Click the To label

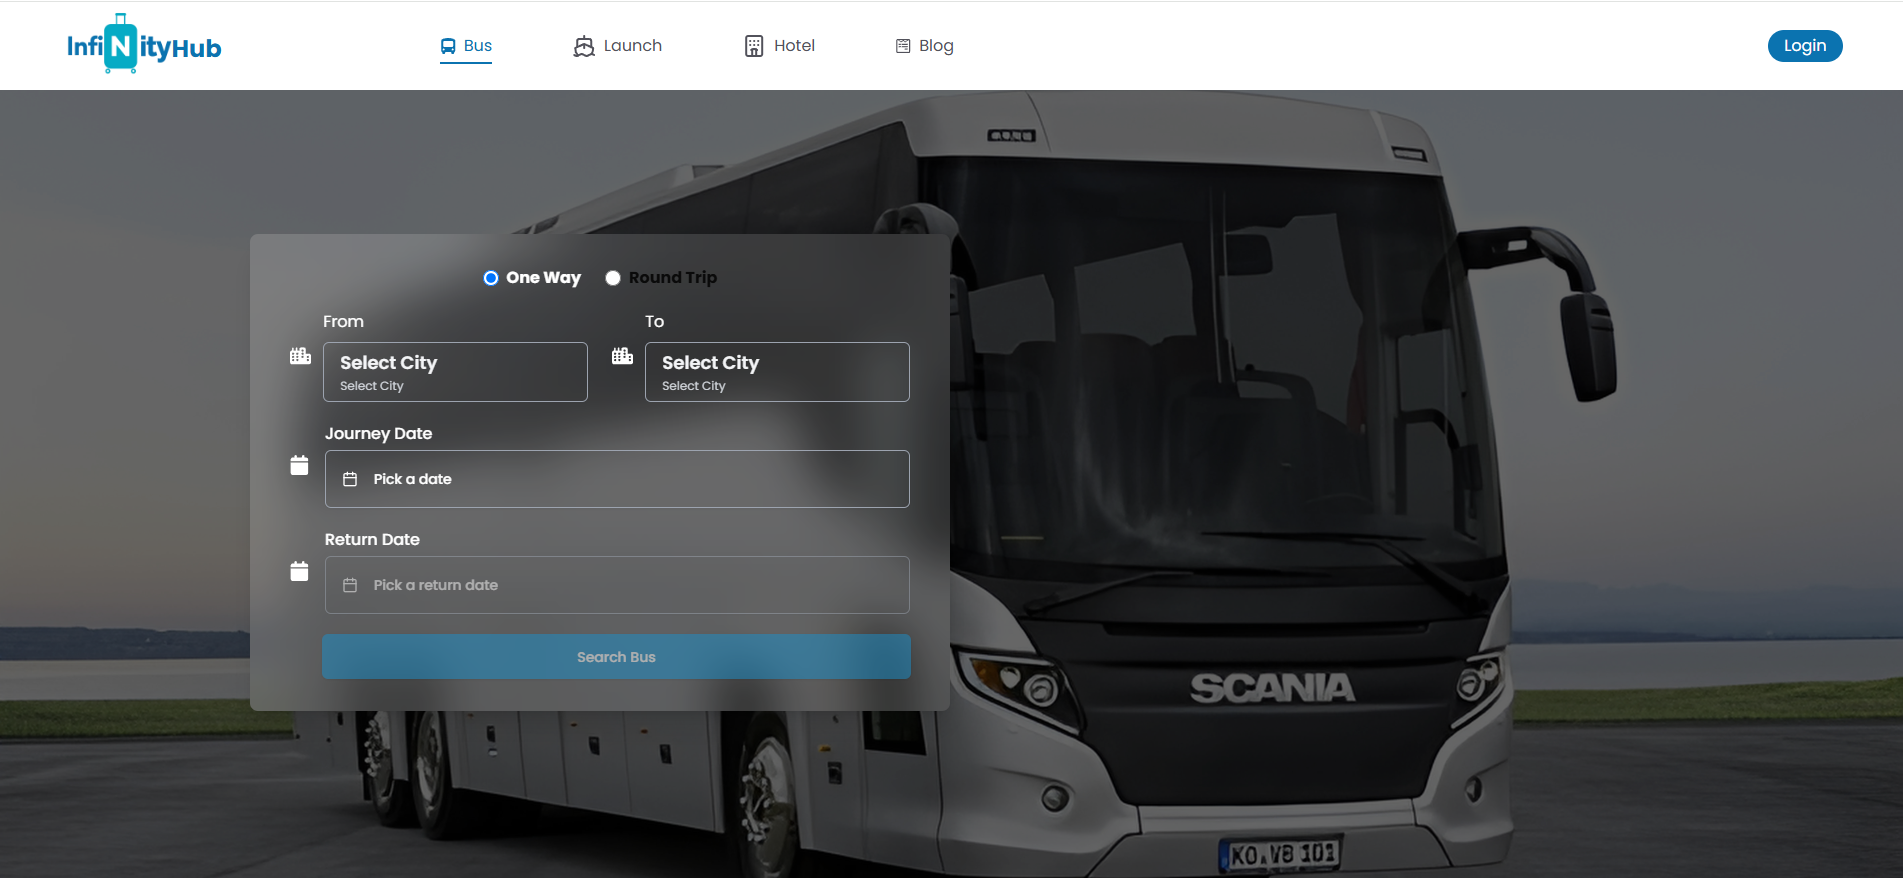655,322
